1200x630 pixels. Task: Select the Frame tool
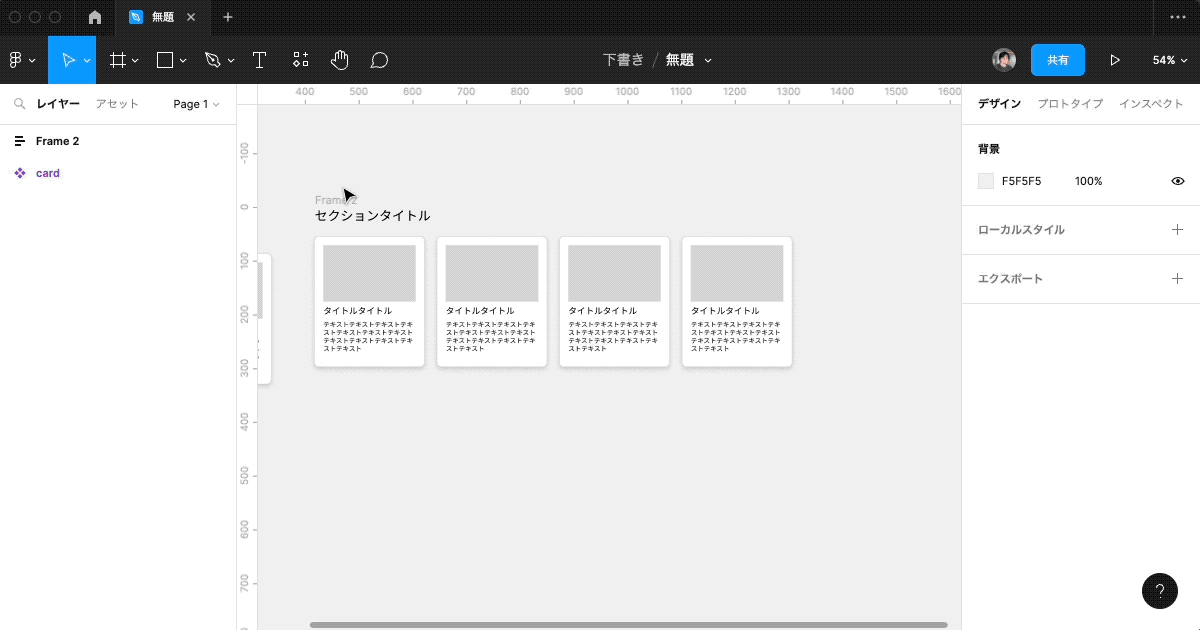tap(116, 60)
